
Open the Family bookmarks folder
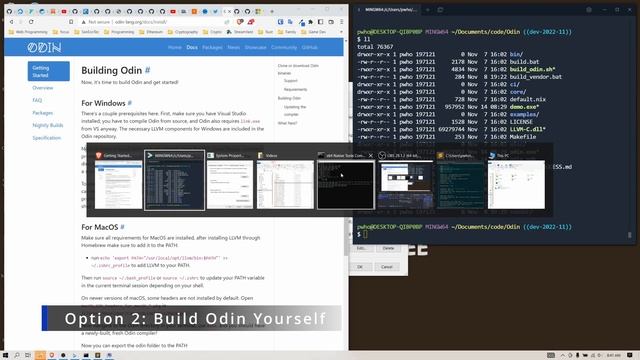[x=287, y=32]
